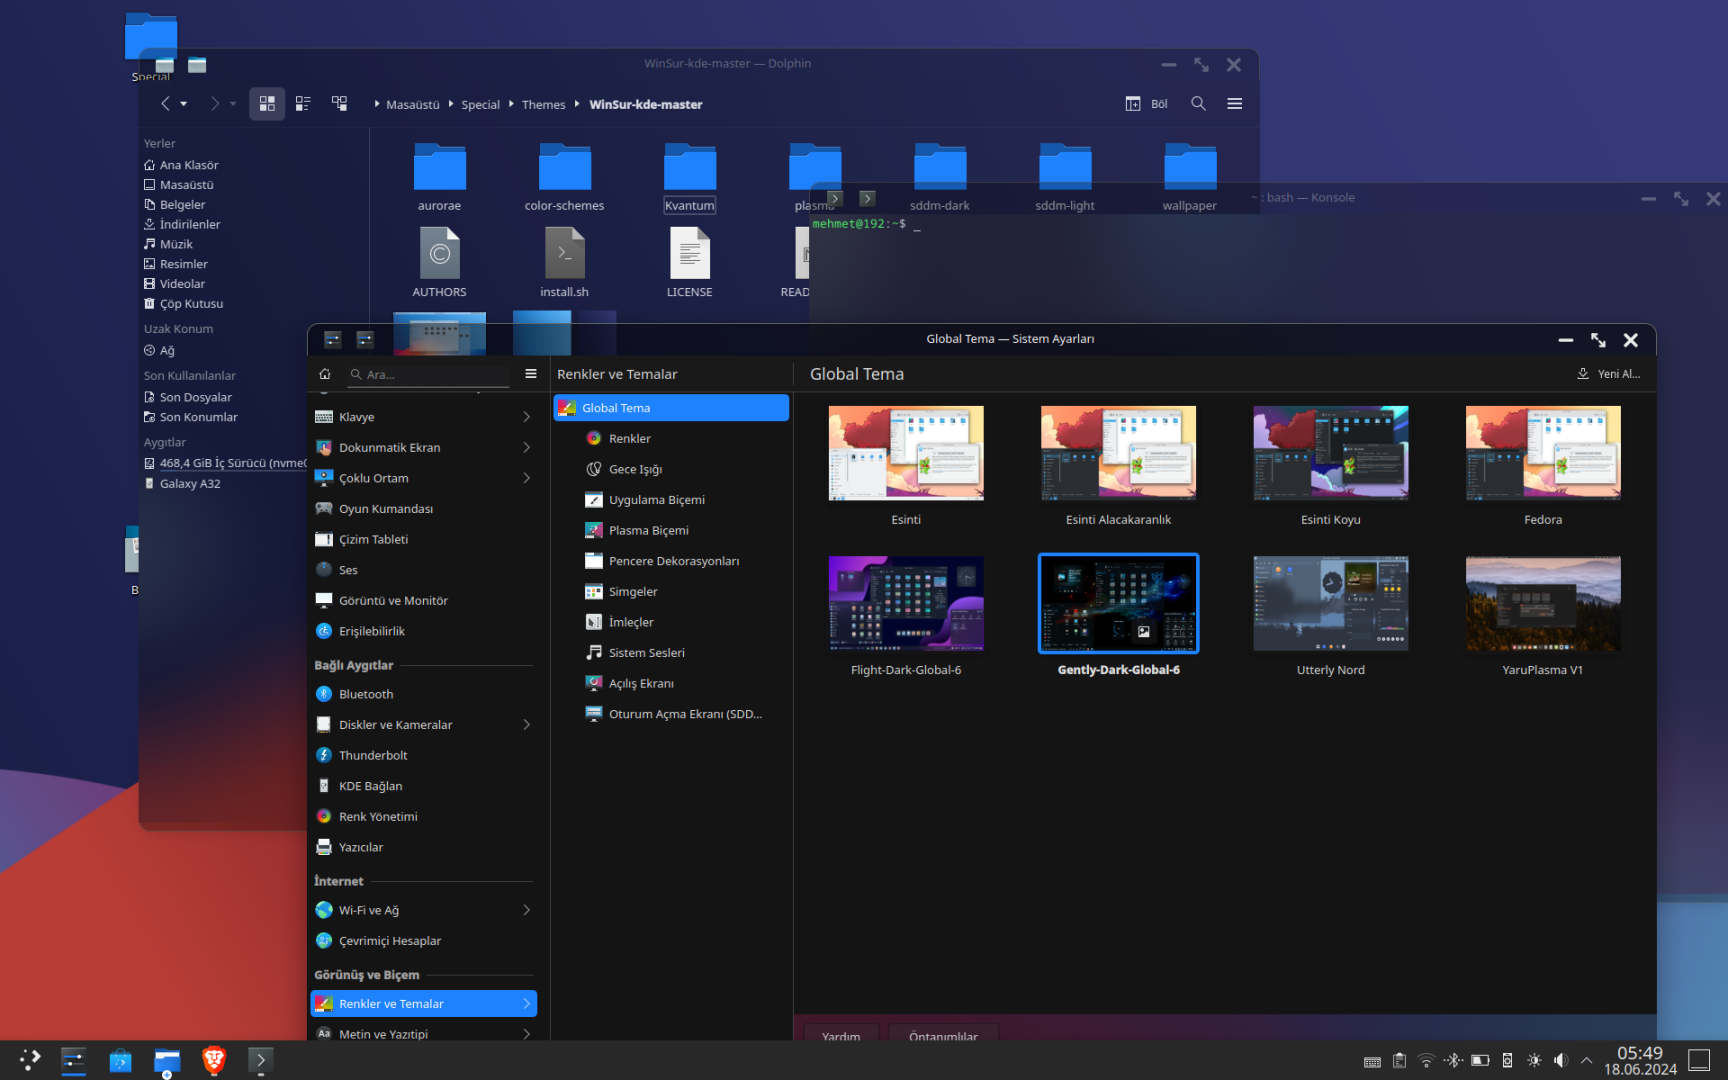Open the Dolphin hamburger menu
1728x1080 pixels.
click(x=1235, y=104)
